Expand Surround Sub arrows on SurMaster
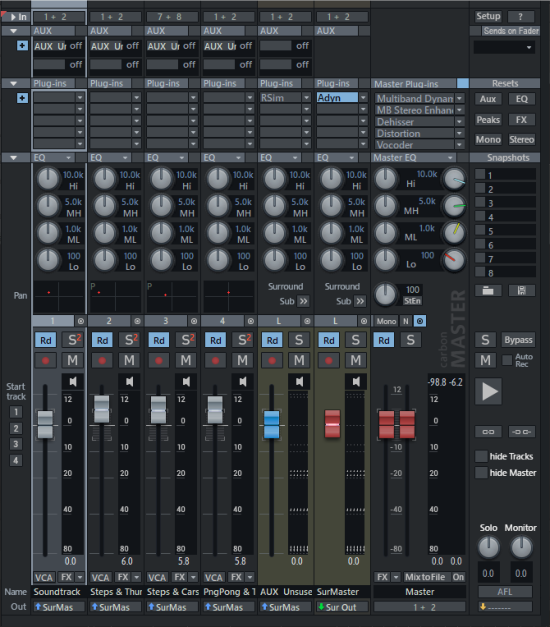Screen dimensions: 550x627 coord(360,301)
